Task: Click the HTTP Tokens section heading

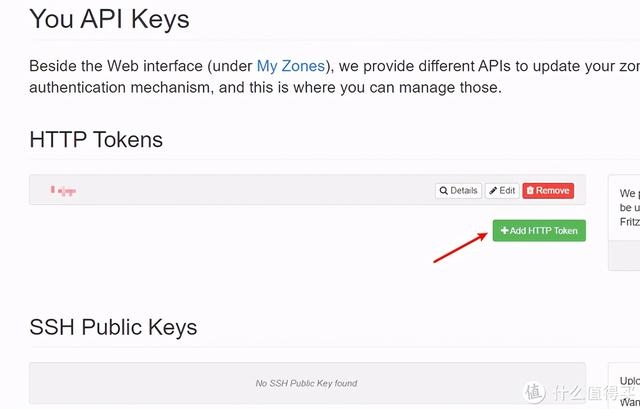Action: tap(96, 140)
